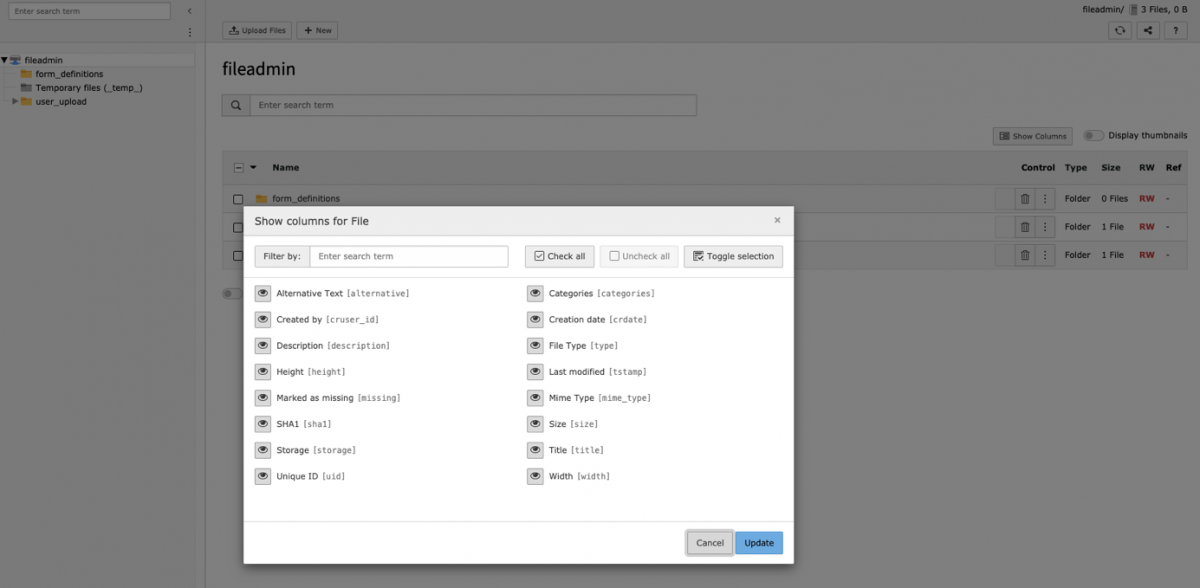Open selection dropdown arrow in list header
This screenshot has height=588, width=1200.
point(253,168)
